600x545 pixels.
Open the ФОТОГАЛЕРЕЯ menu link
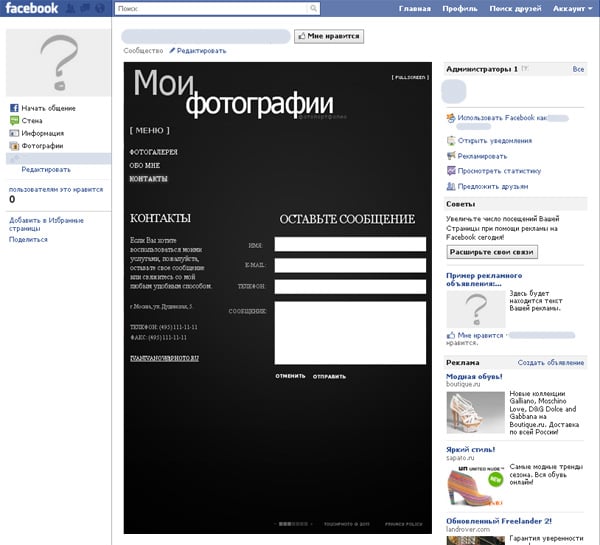pos(153,152)
